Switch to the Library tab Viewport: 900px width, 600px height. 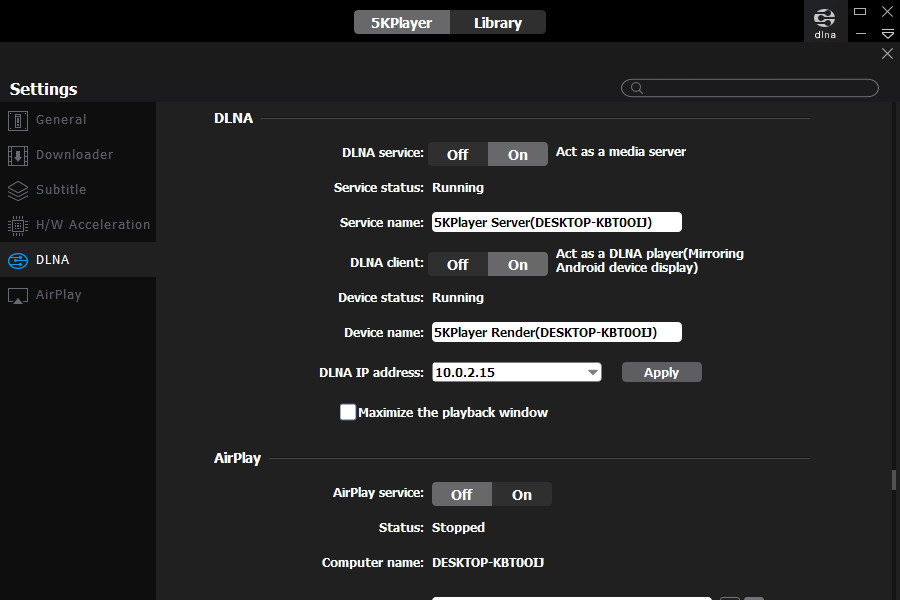point(498,22)
